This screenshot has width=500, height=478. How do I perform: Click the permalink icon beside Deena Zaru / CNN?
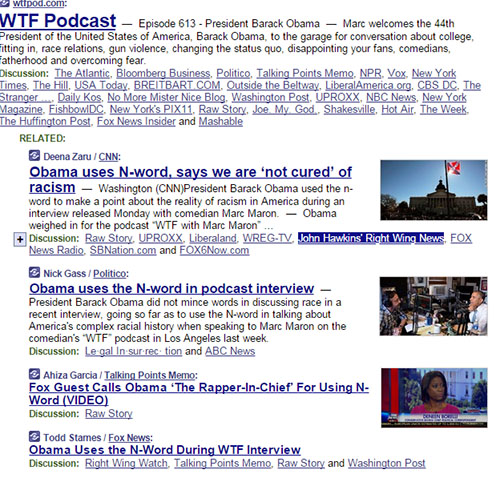(x=34, y=156)
